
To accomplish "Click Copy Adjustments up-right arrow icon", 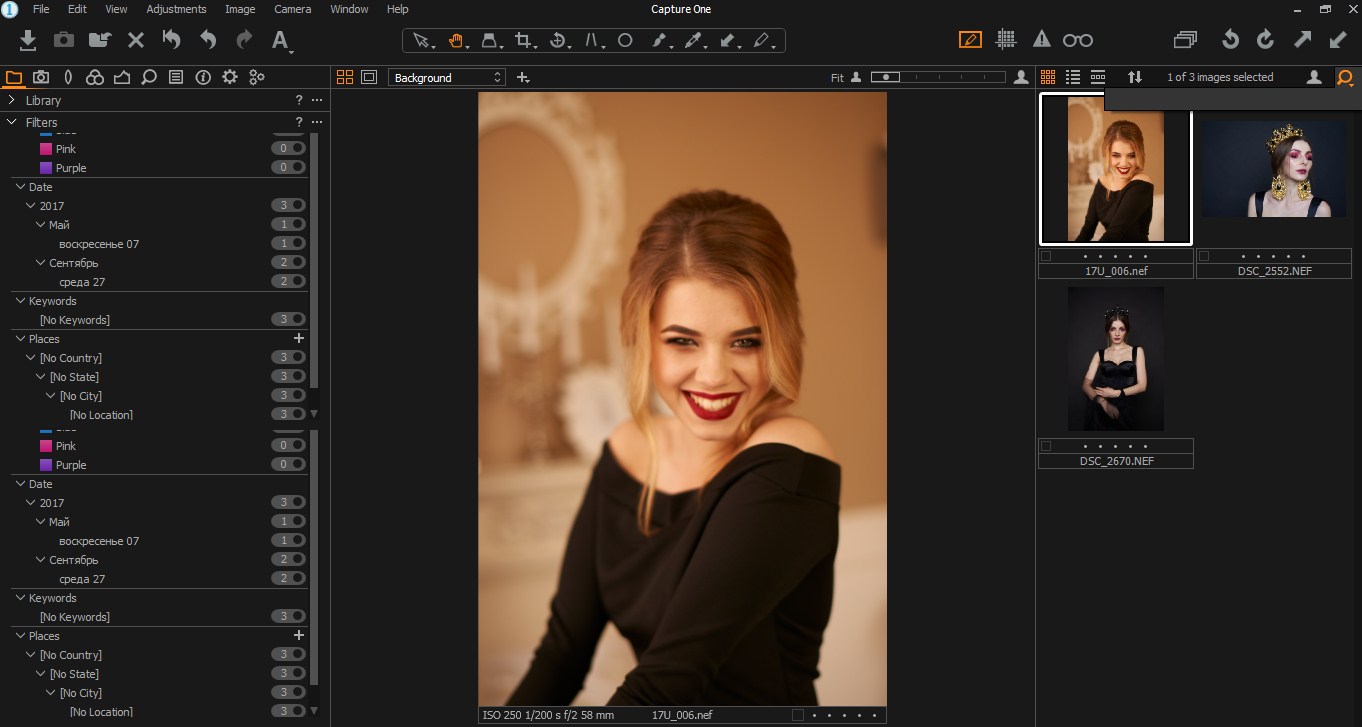I will click(1302, 40).
